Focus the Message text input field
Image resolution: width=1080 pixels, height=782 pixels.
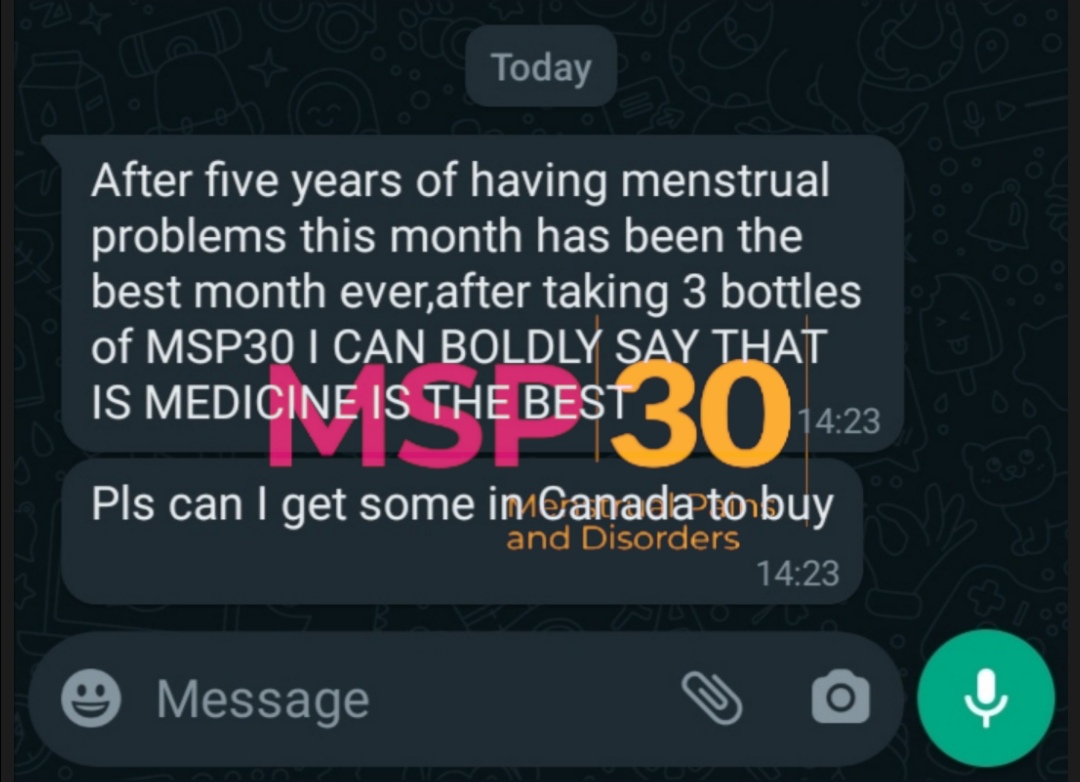pos(413,699)
